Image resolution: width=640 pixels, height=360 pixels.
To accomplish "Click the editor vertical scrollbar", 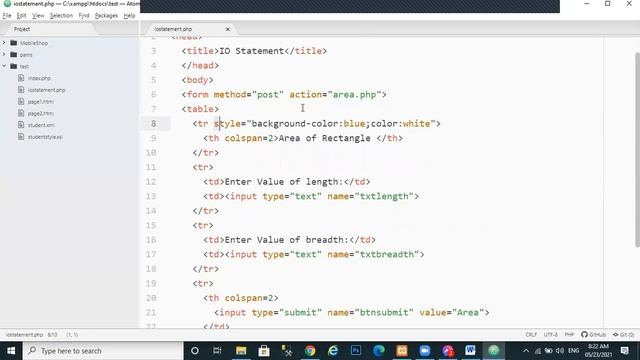I will 637,149.
